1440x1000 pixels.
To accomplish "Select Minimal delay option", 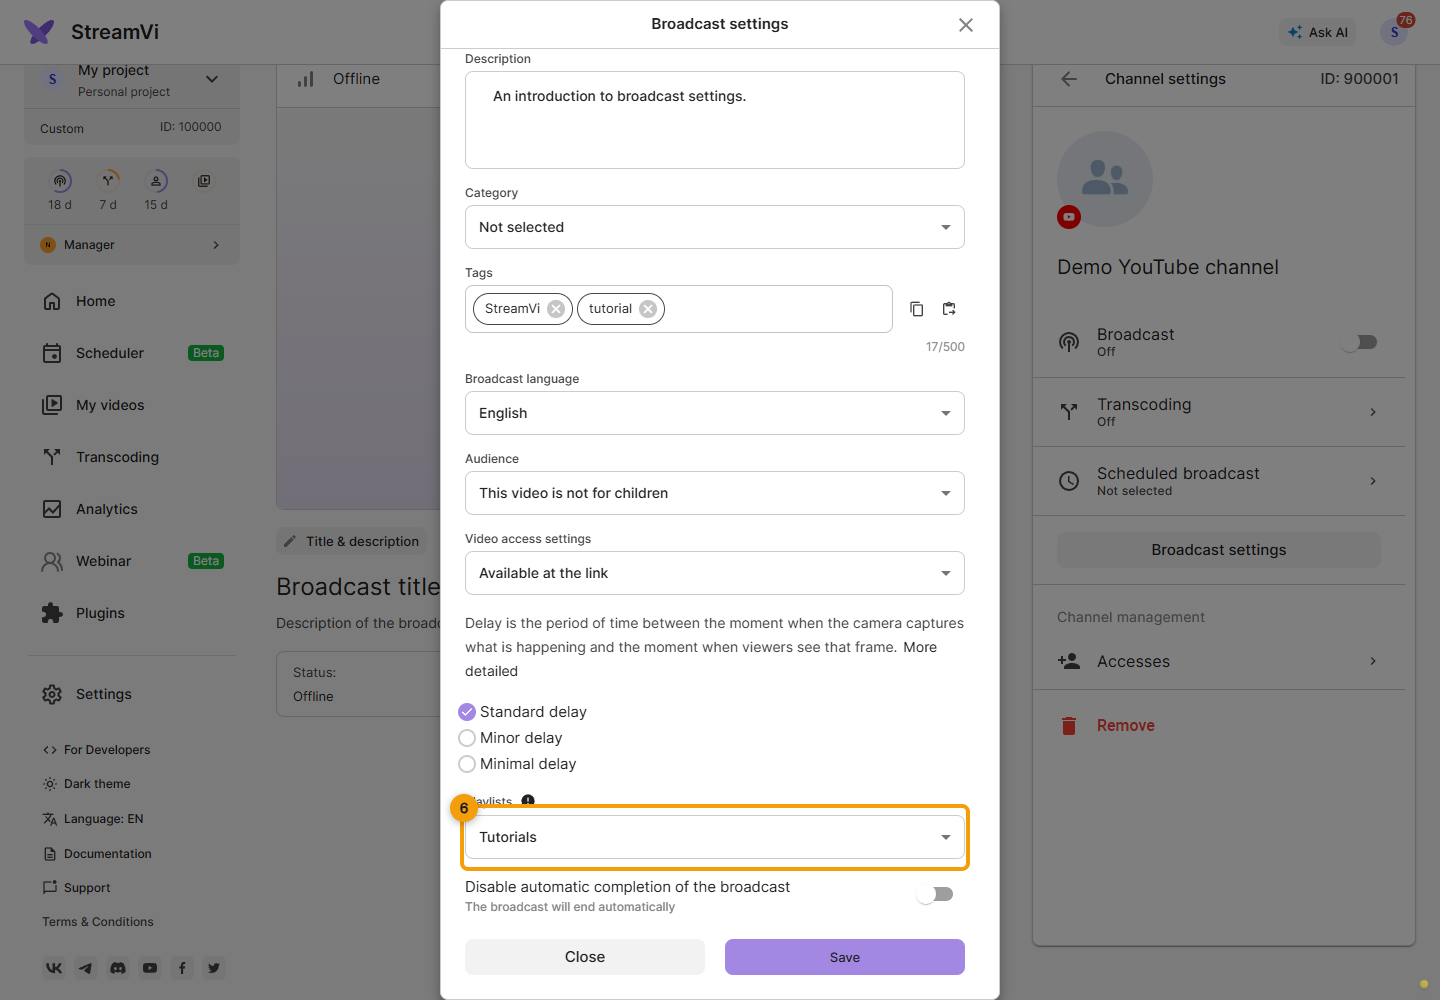I will pos(467,764).
